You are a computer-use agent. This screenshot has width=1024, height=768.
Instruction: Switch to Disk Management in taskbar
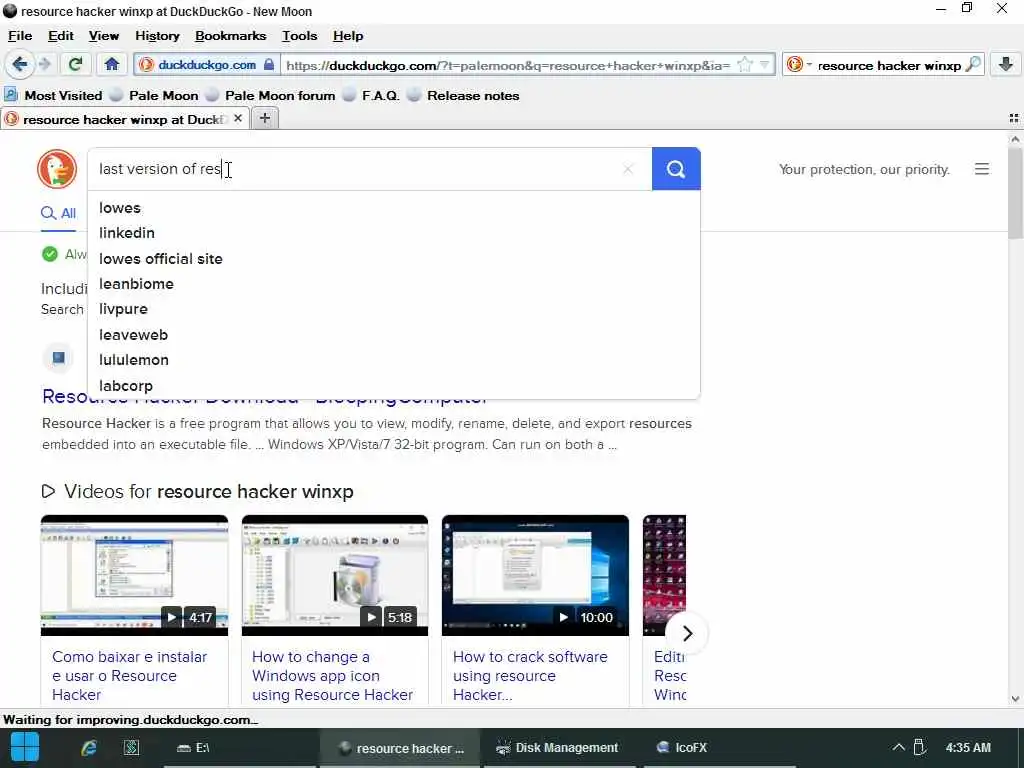(558, 748)
